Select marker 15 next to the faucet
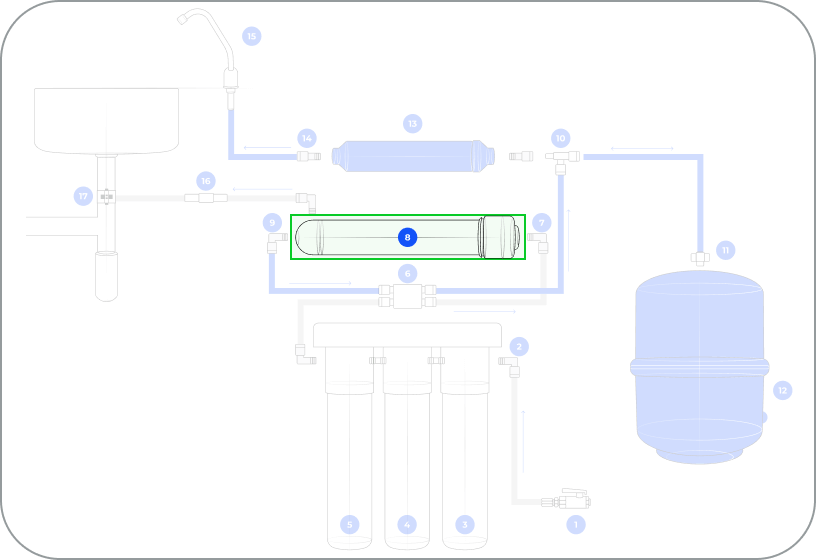This screenshot has width=816, height=560. 251,36
